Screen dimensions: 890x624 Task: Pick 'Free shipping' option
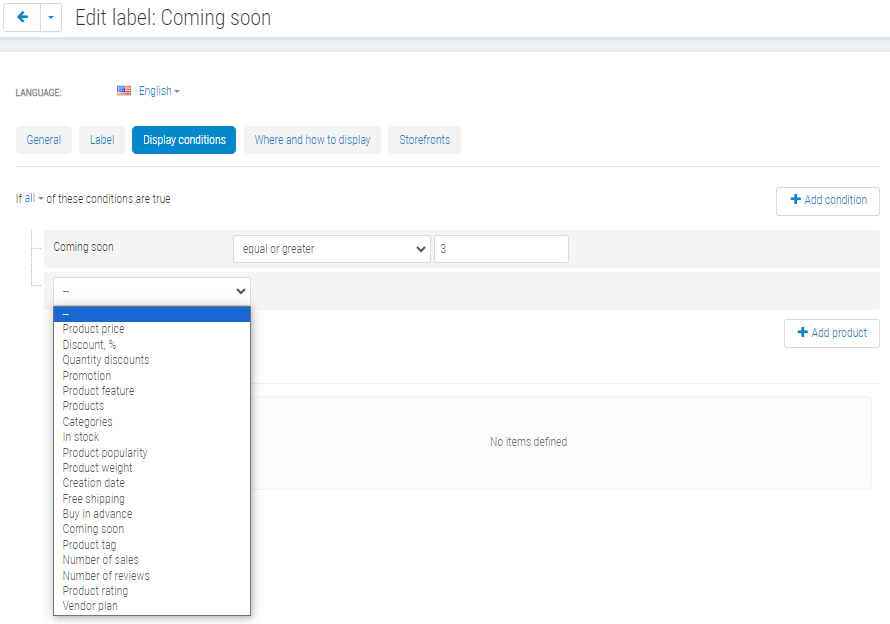152,499
